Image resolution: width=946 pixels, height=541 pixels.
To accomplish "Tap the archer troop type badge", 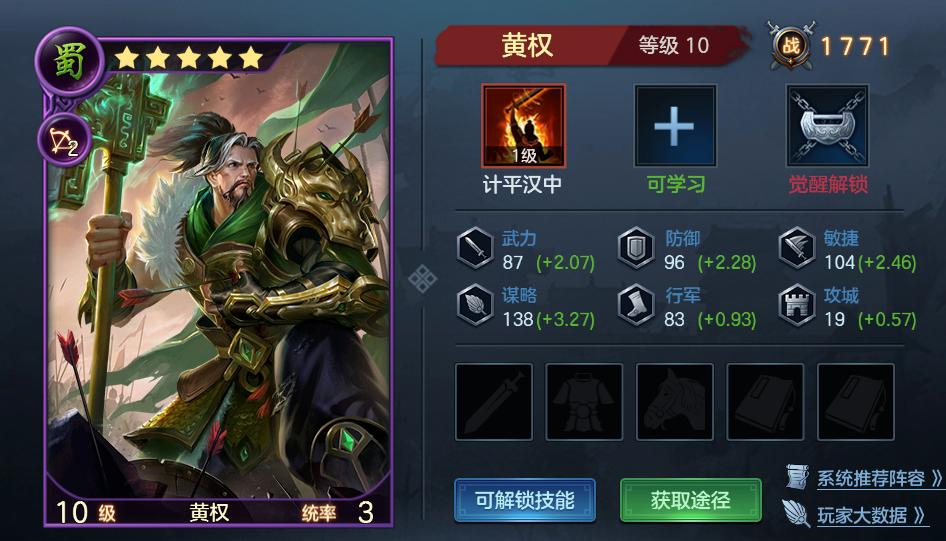I will (x=64, y=142).
